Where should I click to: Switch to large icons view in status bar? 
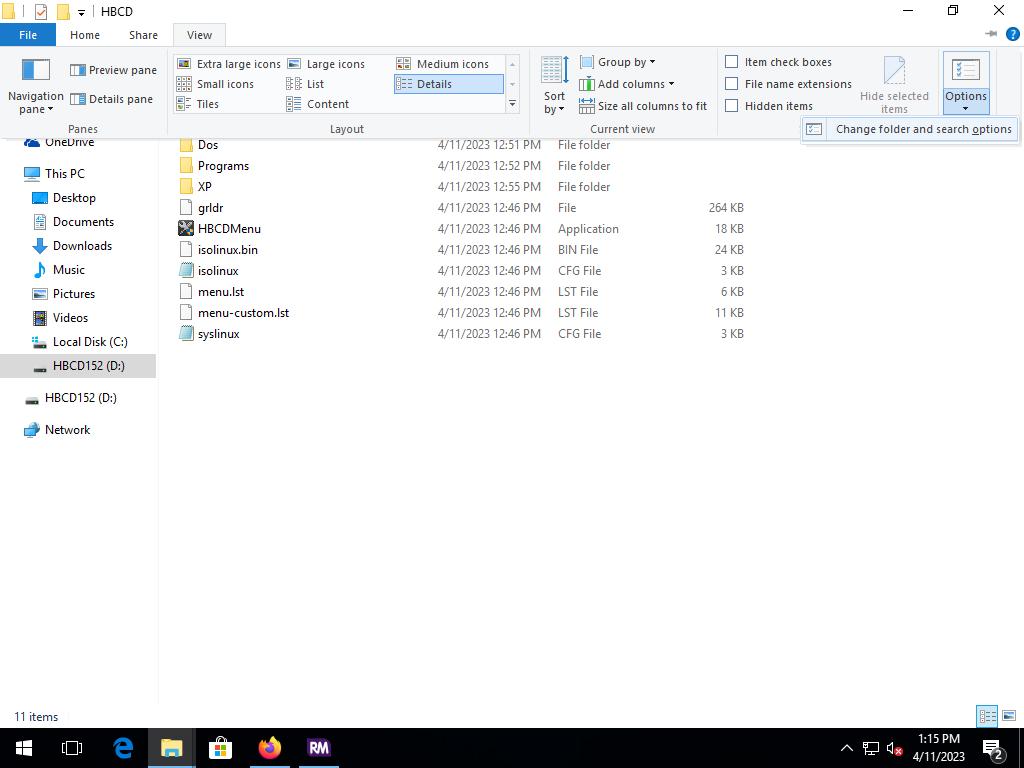coord(1008,716)
